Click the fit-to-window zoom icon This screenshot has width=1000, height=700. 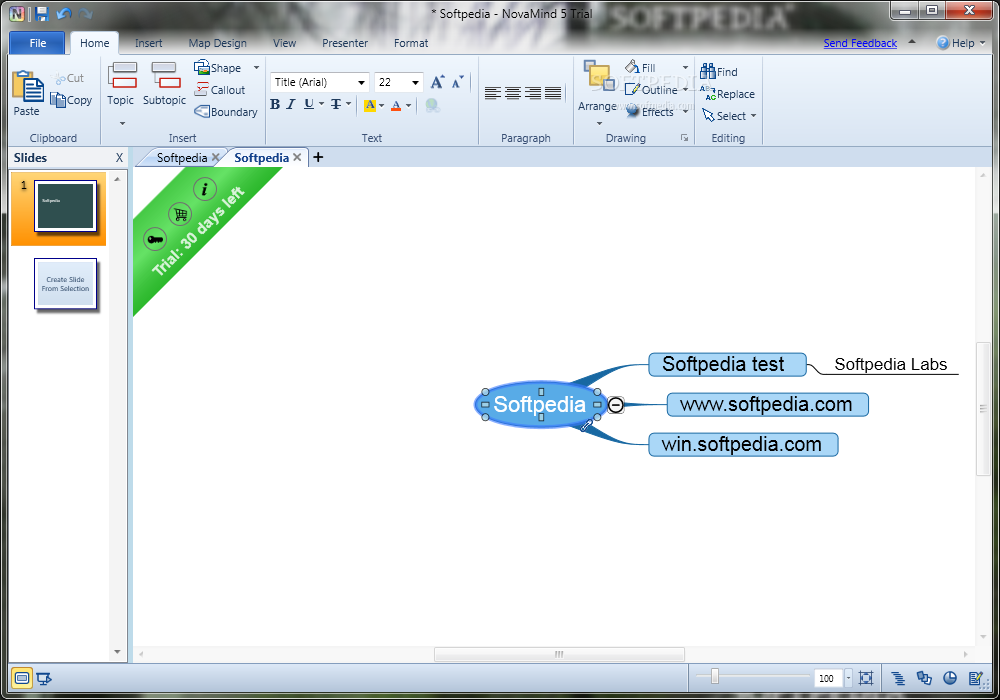click(865, 678)
